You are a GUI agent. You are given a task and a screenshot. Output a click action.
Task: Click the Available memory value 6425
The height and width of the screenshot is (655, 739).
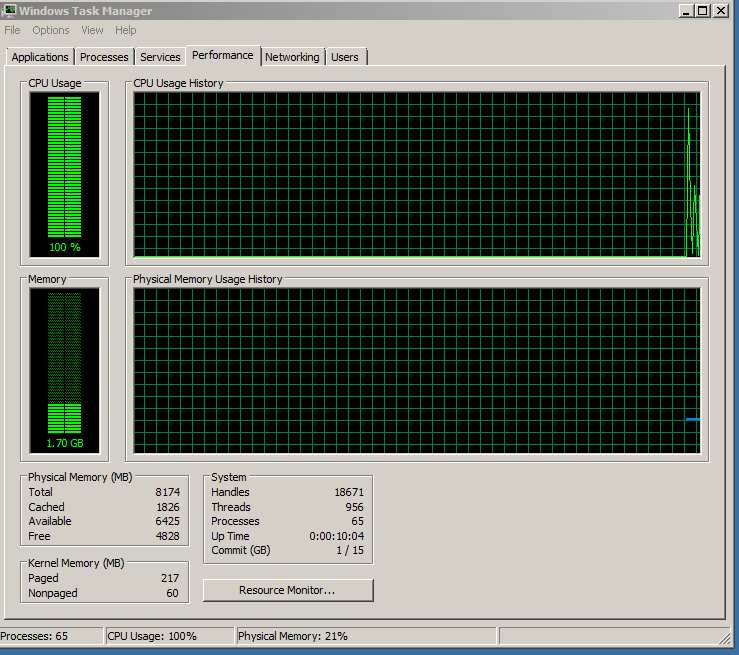[168, 521]
